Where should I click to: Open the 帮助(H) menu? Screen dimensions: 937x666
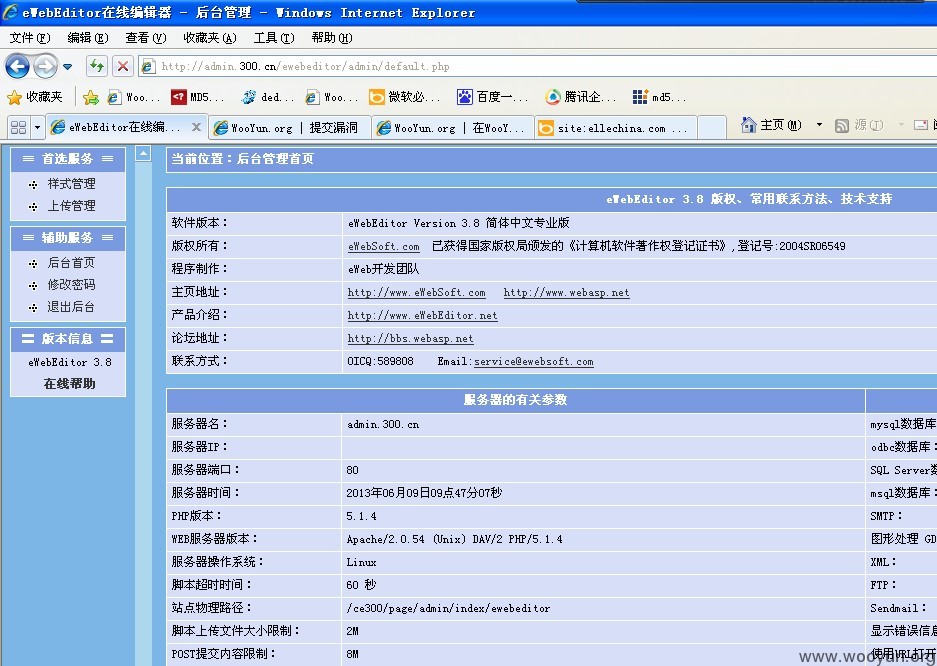[x=332, y=38]
